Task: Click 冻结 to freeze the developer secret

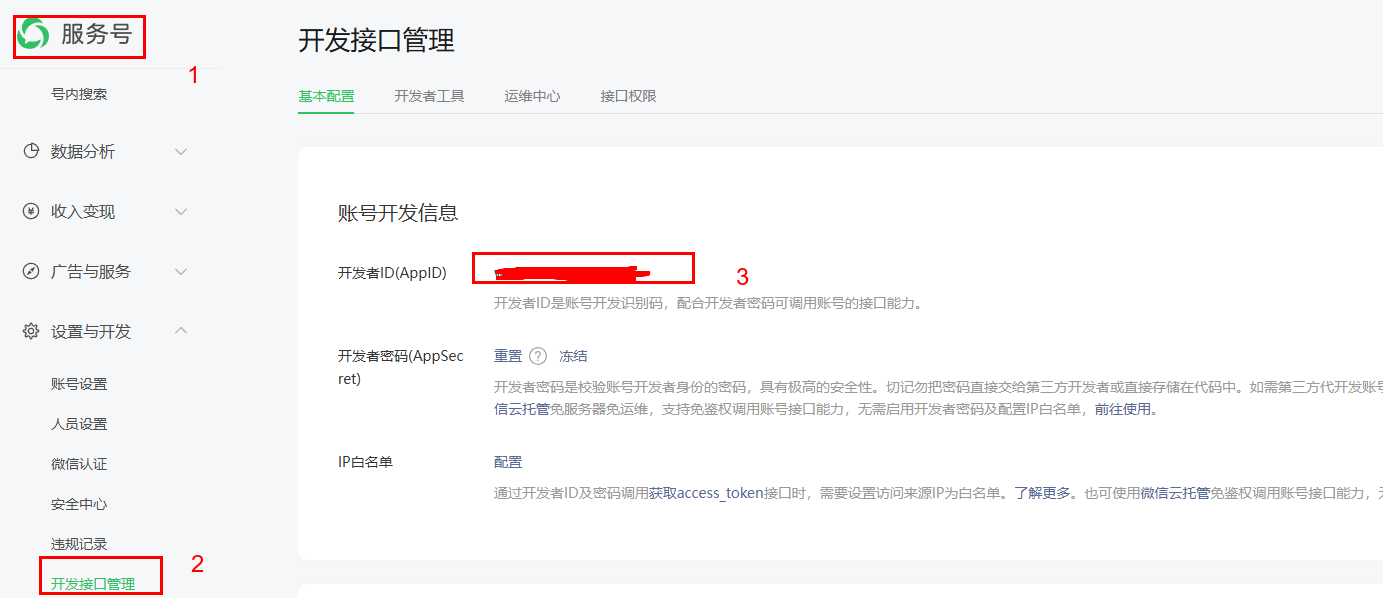Action: 573,356
